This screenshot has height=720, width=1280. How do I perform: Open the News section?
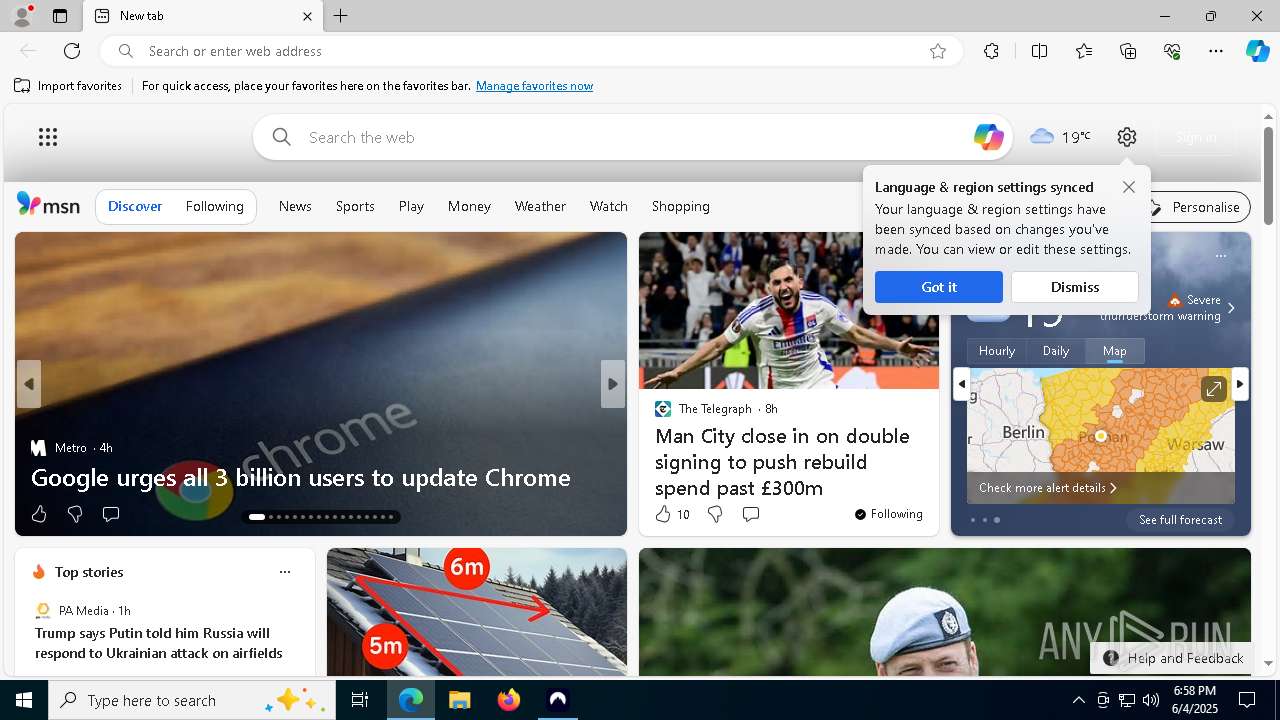[x=295, y=206]
